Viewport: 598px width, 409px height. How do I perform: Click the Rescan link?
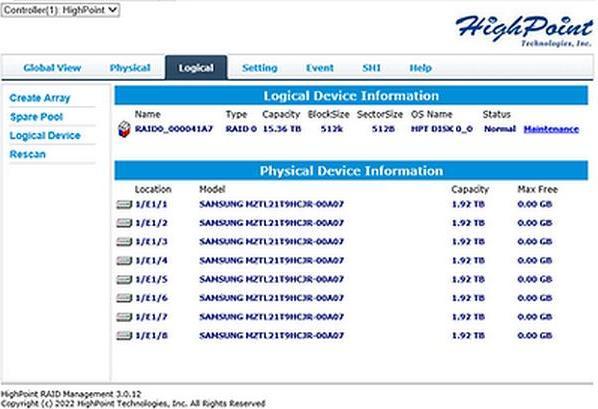pos(27,154)
